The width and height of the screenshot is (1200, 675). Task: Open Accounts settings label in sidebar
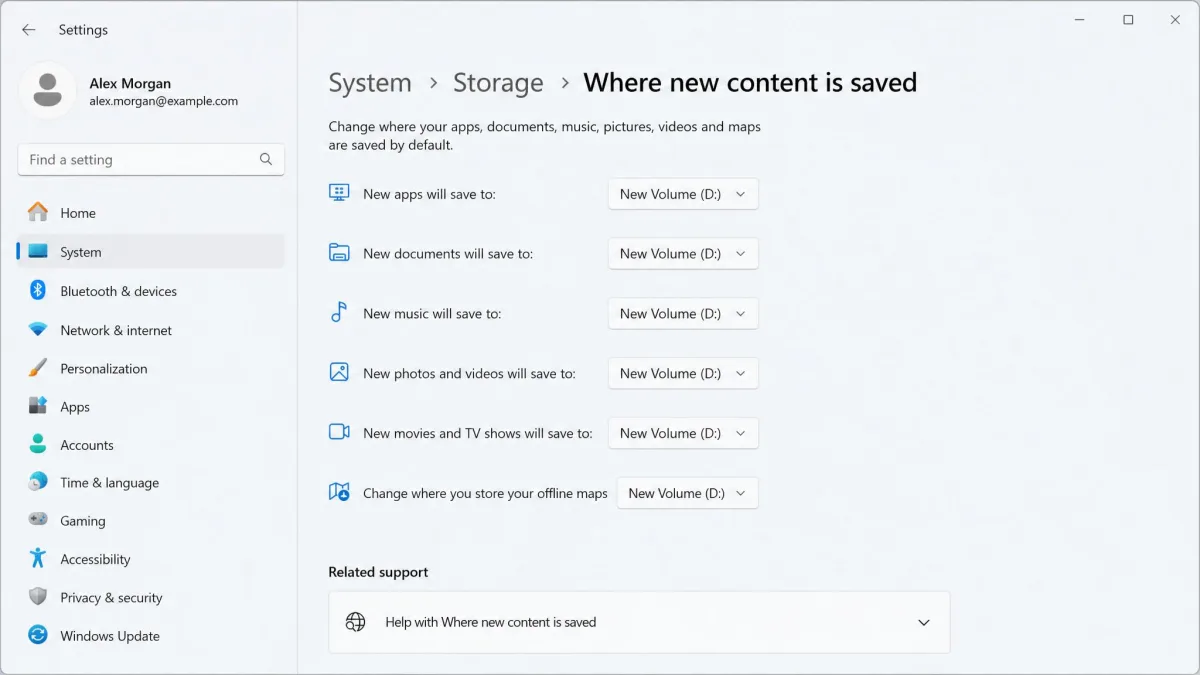pos(87,445)
